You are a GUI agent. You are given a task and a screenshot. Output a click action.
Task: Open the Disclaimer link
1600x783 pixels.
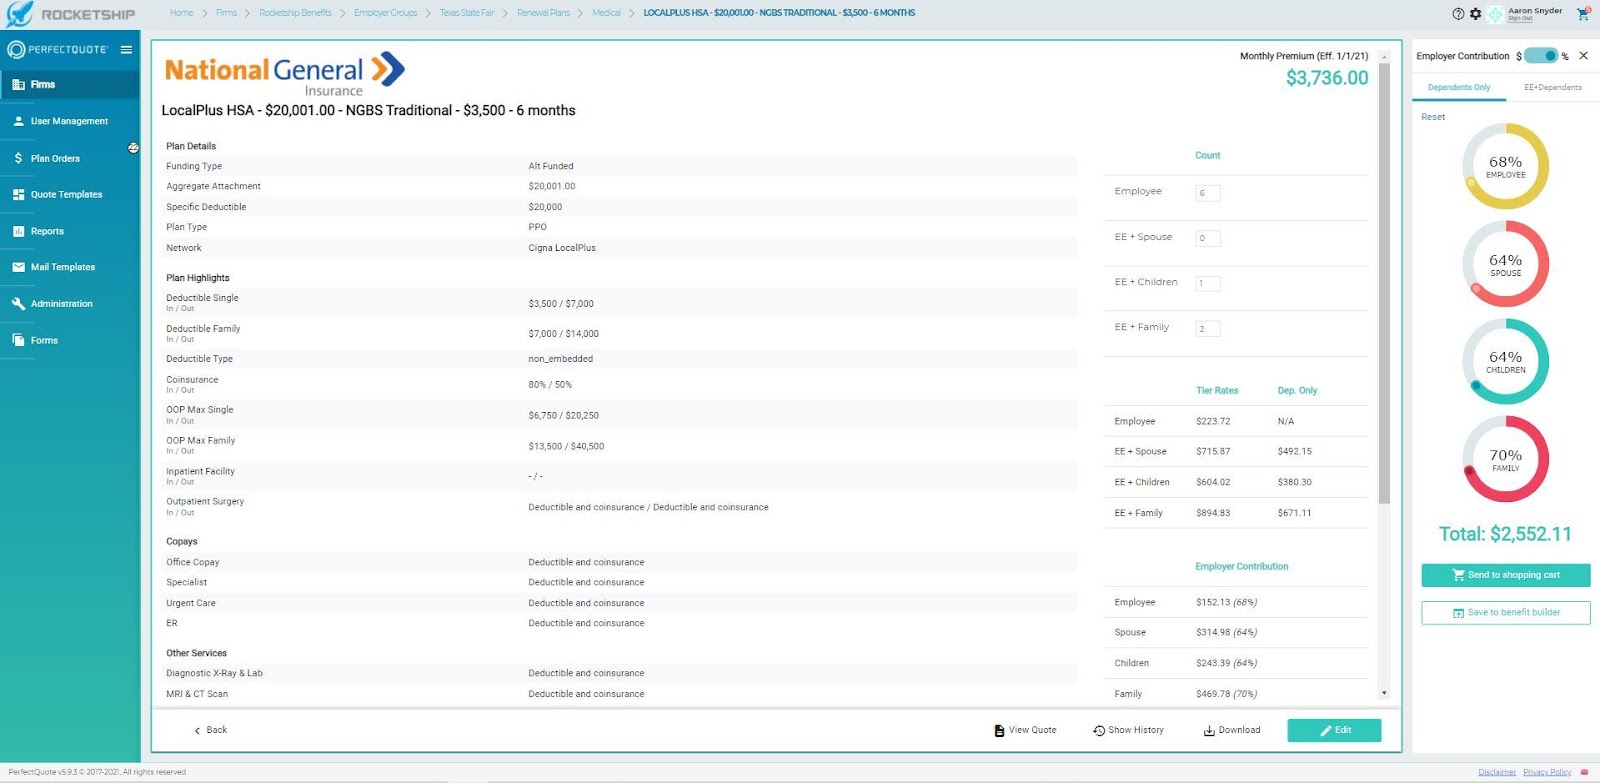[x=1497, y=772]
